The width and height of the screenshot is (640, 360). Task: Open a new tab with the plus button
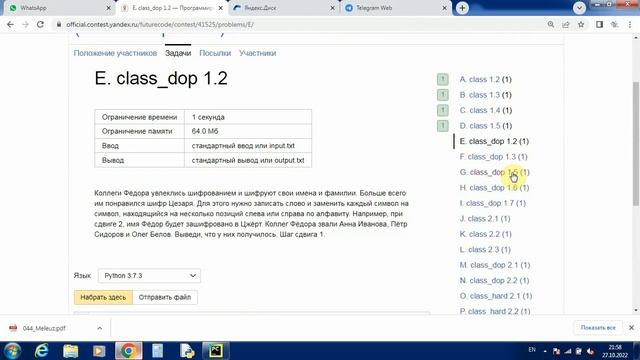[x=462, y=8]
